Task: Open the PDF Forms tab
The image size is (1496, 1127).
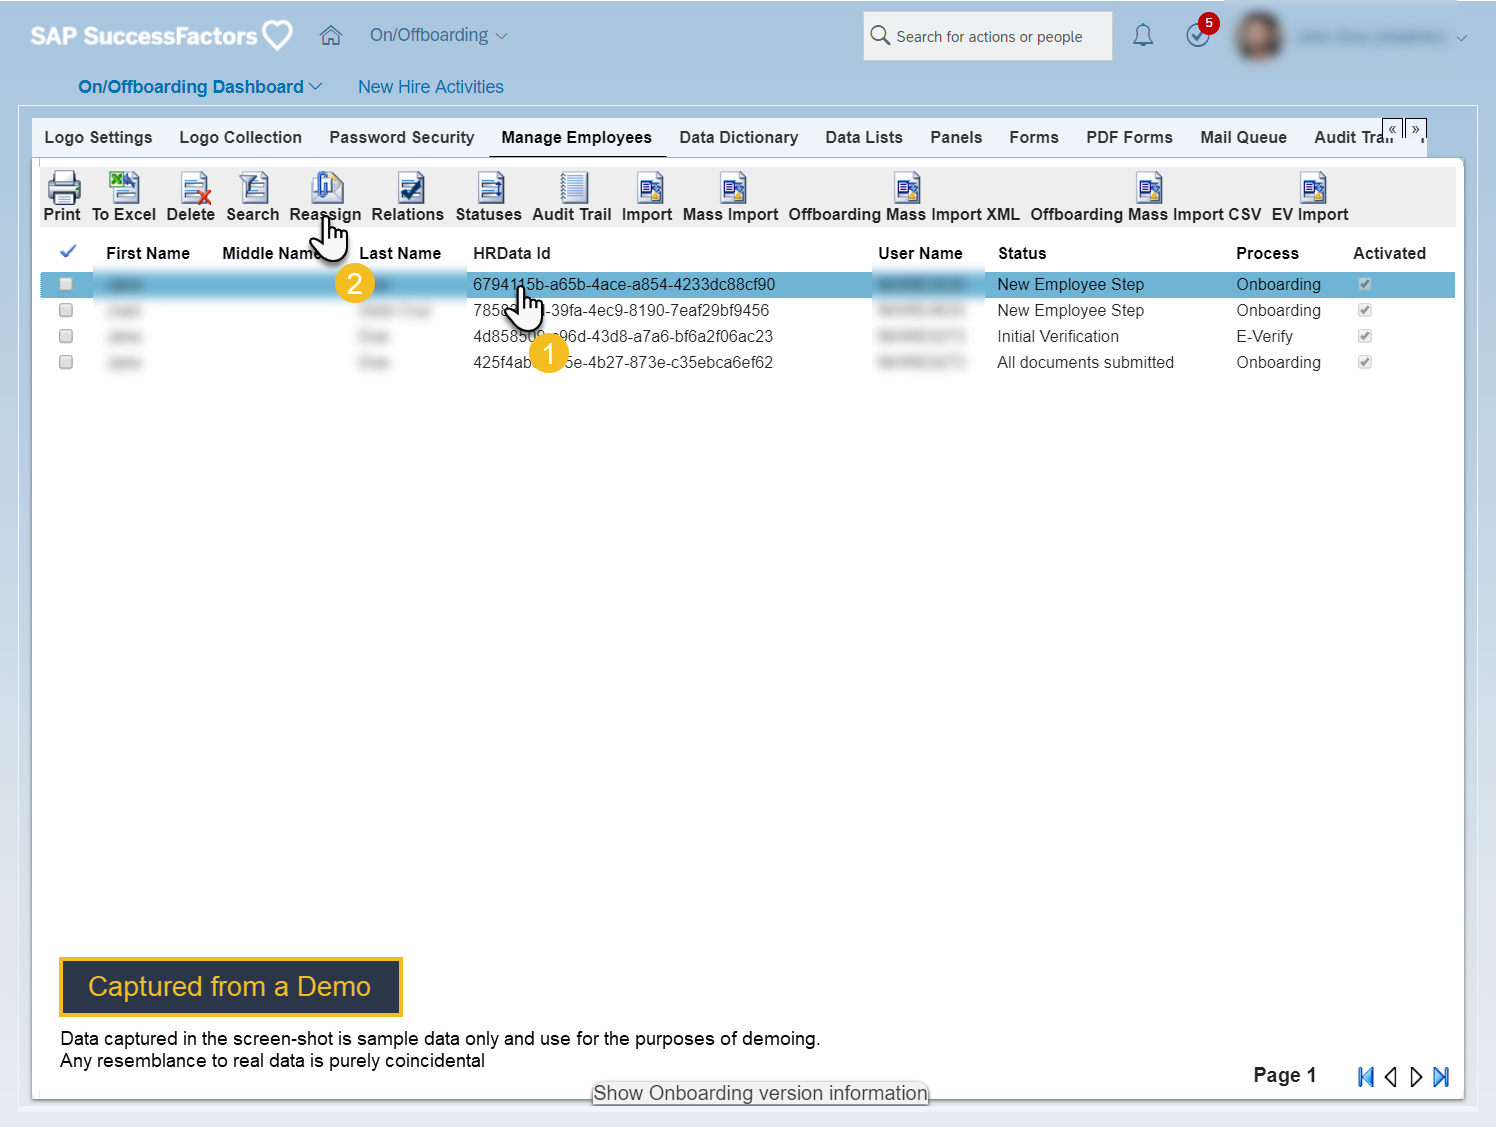Action: click(x=1130, y=137)
